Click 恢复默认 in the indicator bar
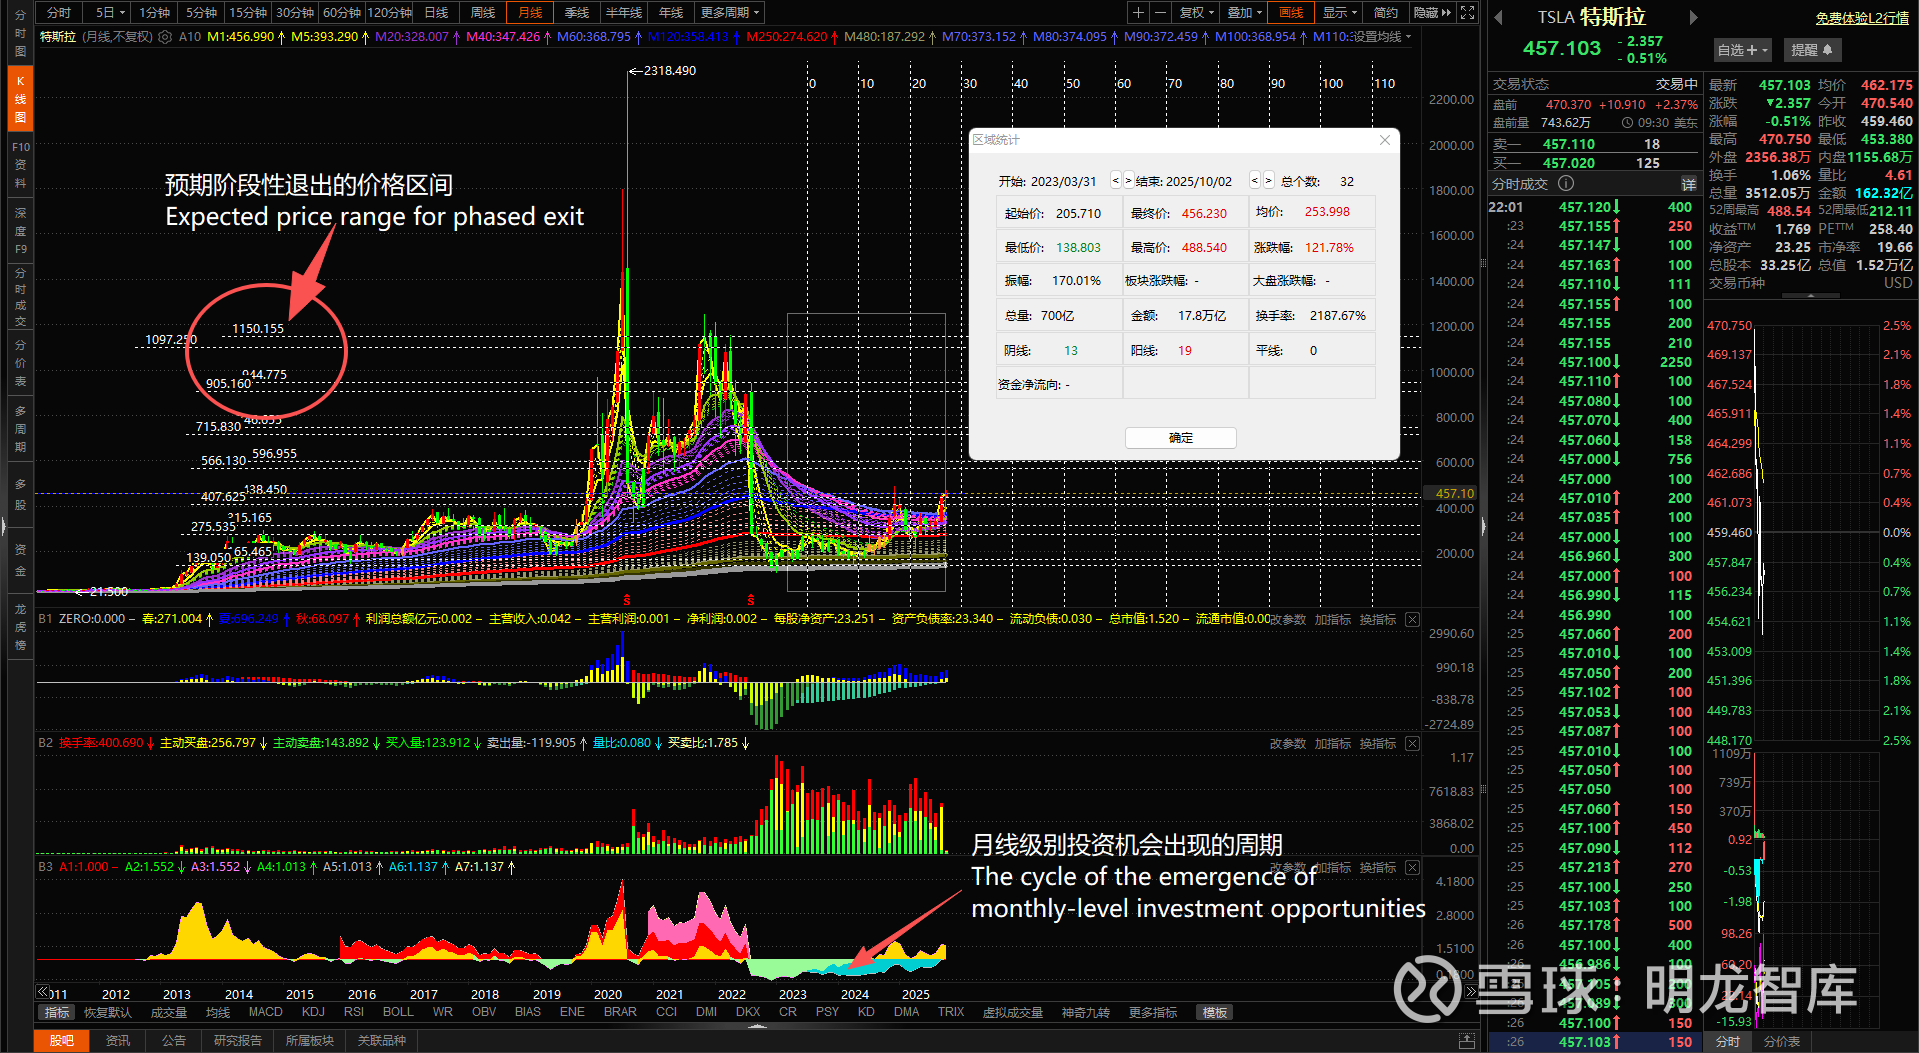Image resolution: width=1919 pixels, height=1053 pixels. click(108, 1013)
